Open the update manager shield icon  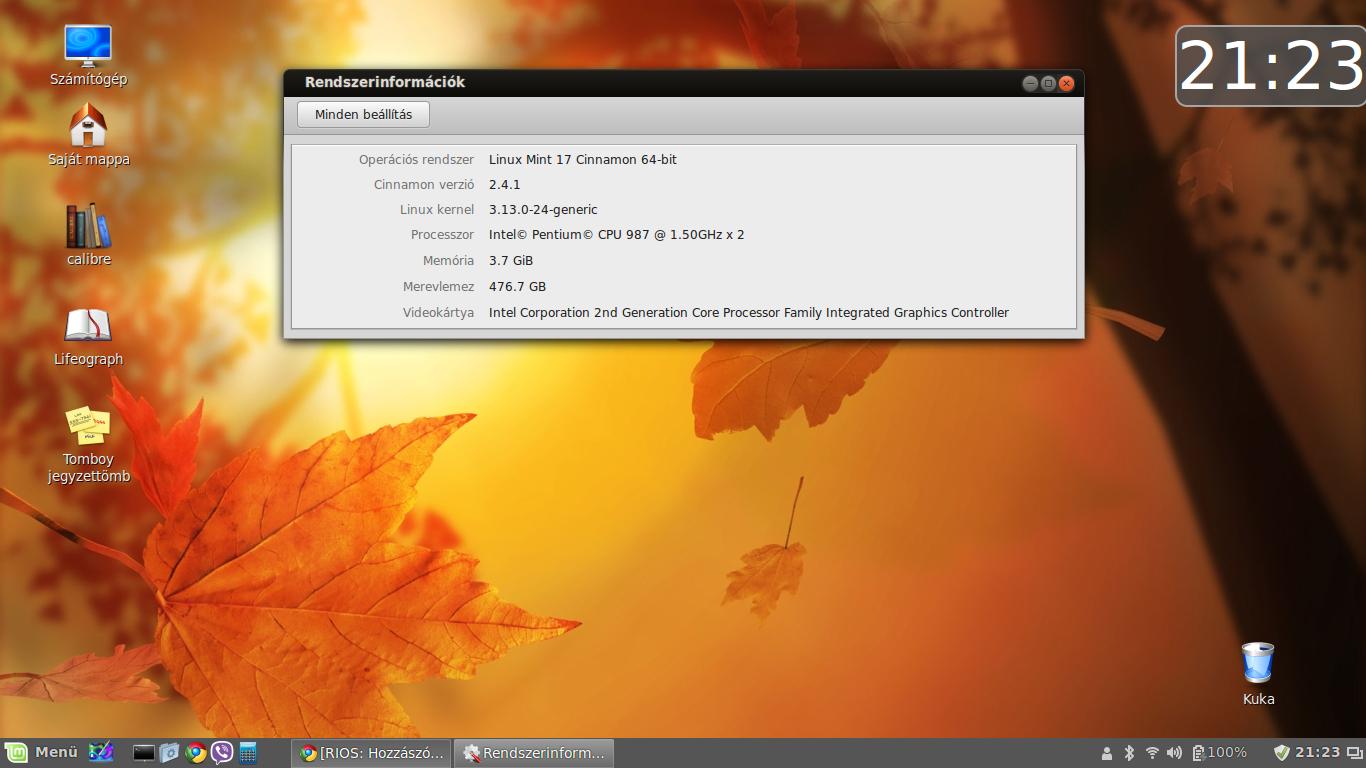pyautogui.click(x=1281, y=753)
